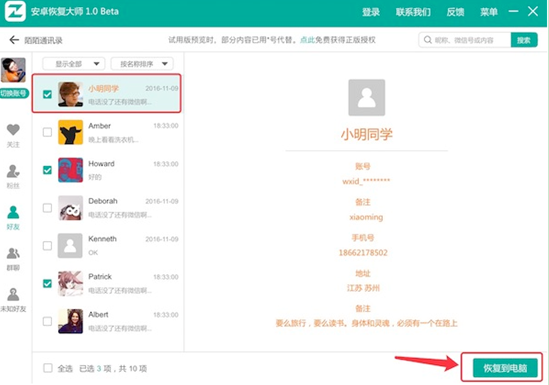549x385 pixels.
Task: Check the Deborah checkbox
Action: (47, 208)
